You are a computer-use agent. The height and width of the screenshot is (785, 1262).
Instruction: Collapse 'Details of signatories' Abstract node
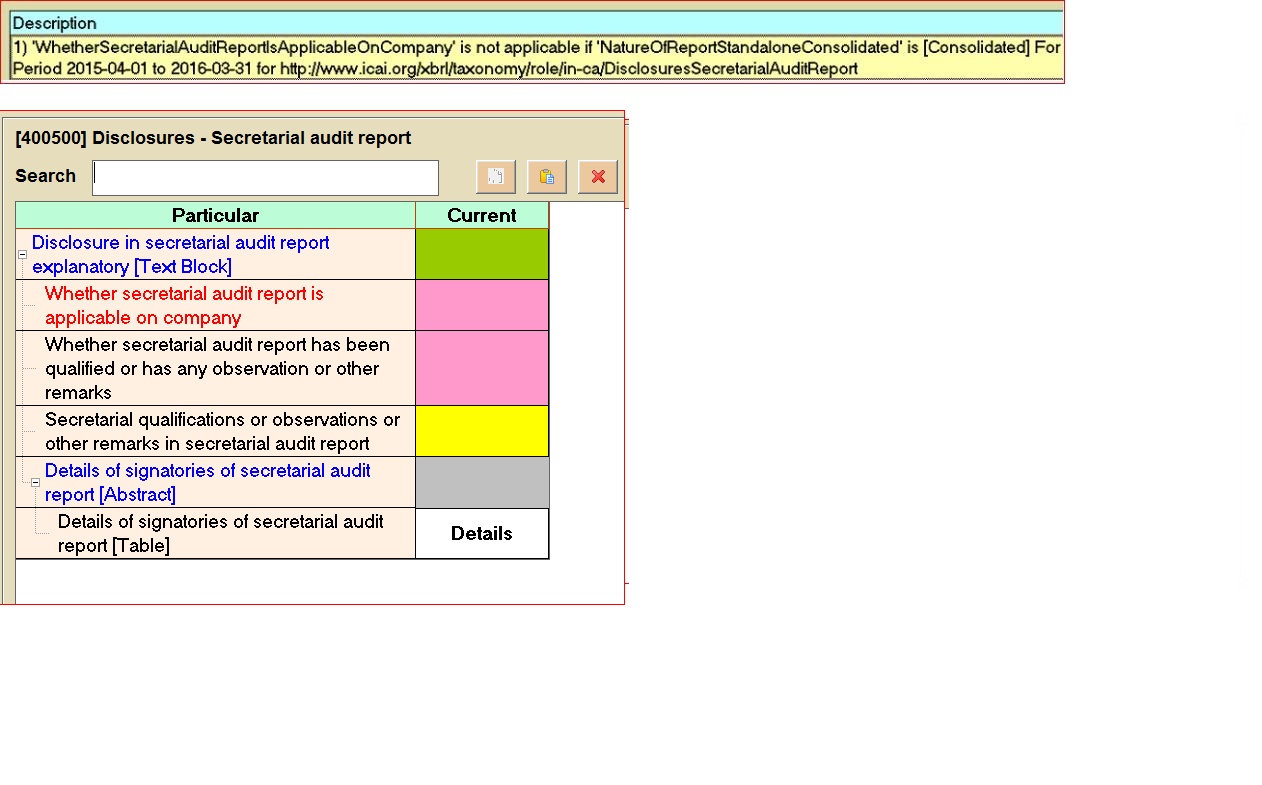(36, 482)
